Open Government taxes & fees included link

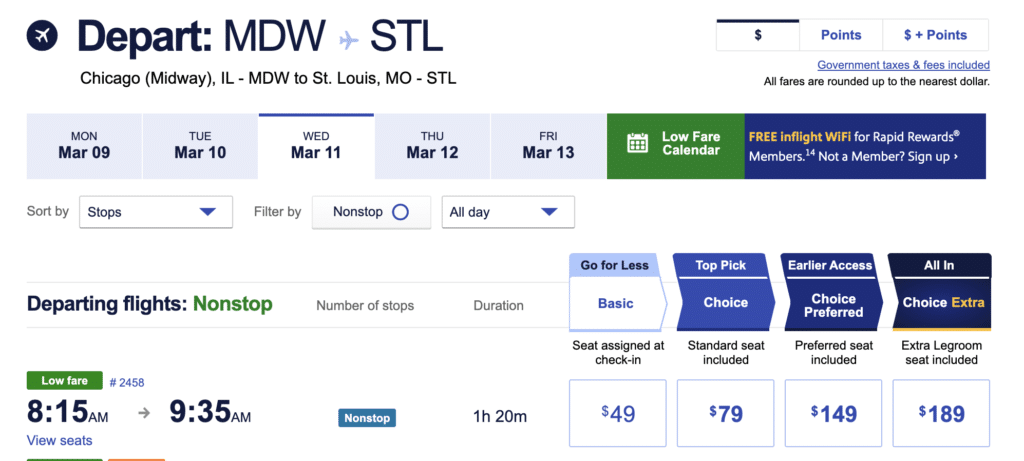click(903, 65)
